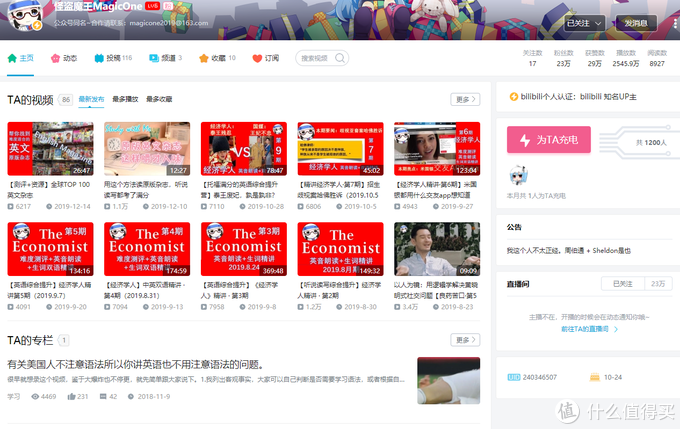This screenshot has height=429, width=680.
Task: Click the orange star 收藏 icon
Action: click(204, 58)
